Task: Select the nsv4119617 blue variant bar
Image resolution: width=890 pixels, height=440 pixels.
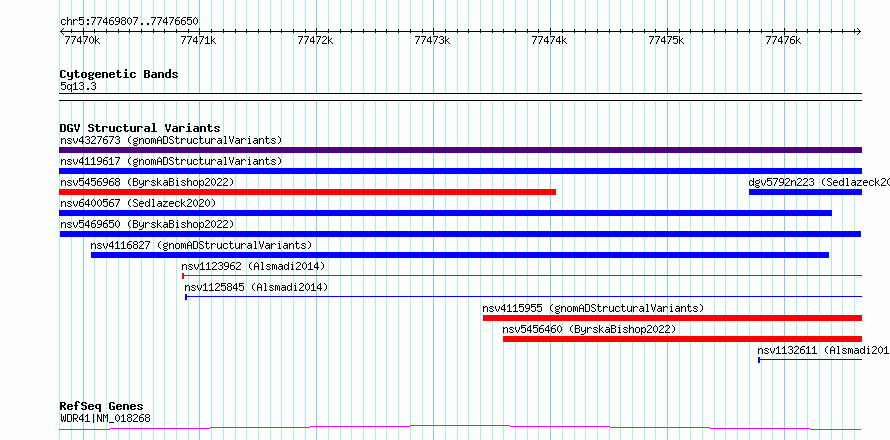Action: (460, 171)
